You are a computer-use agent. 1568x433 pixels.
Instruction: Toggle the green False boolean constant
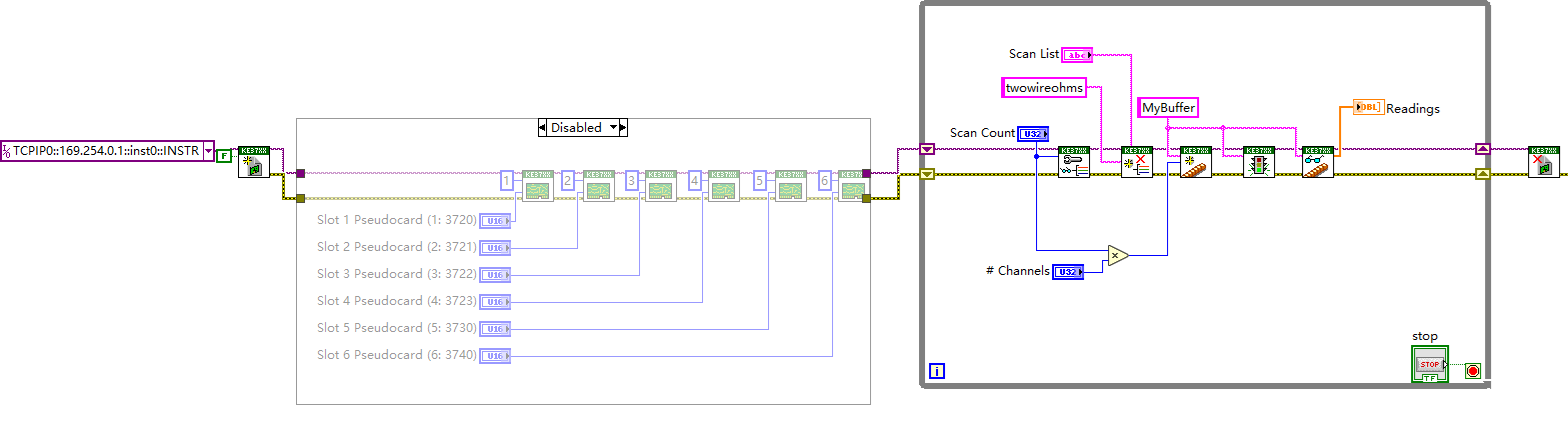tap(224, 156)
